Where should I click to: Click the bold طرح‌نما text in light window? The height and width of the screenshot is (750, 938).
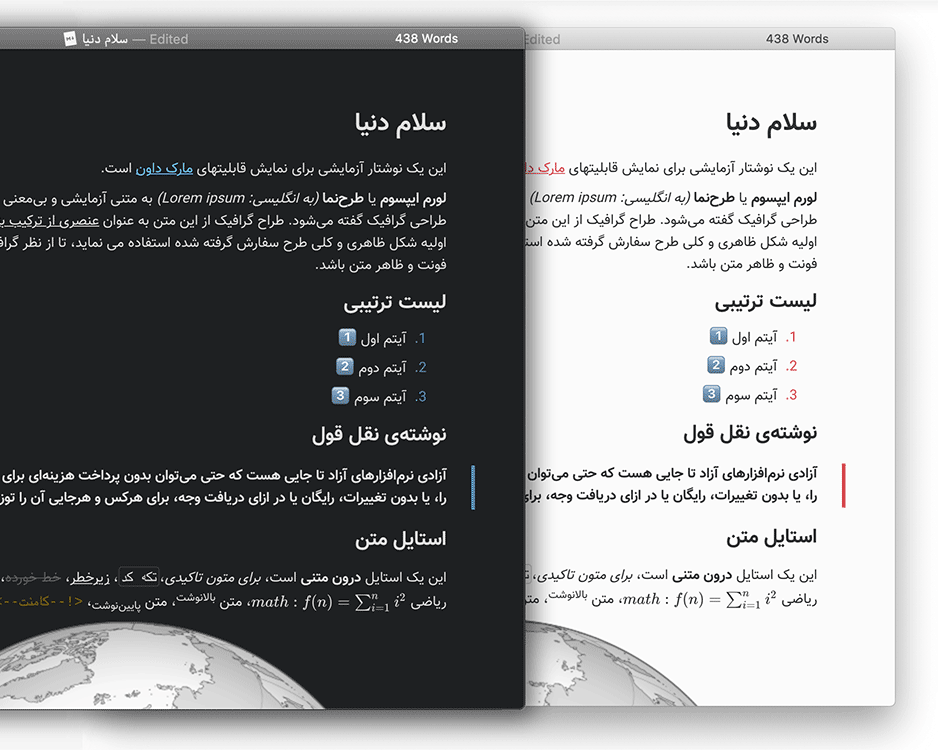(x=714, y=198)
